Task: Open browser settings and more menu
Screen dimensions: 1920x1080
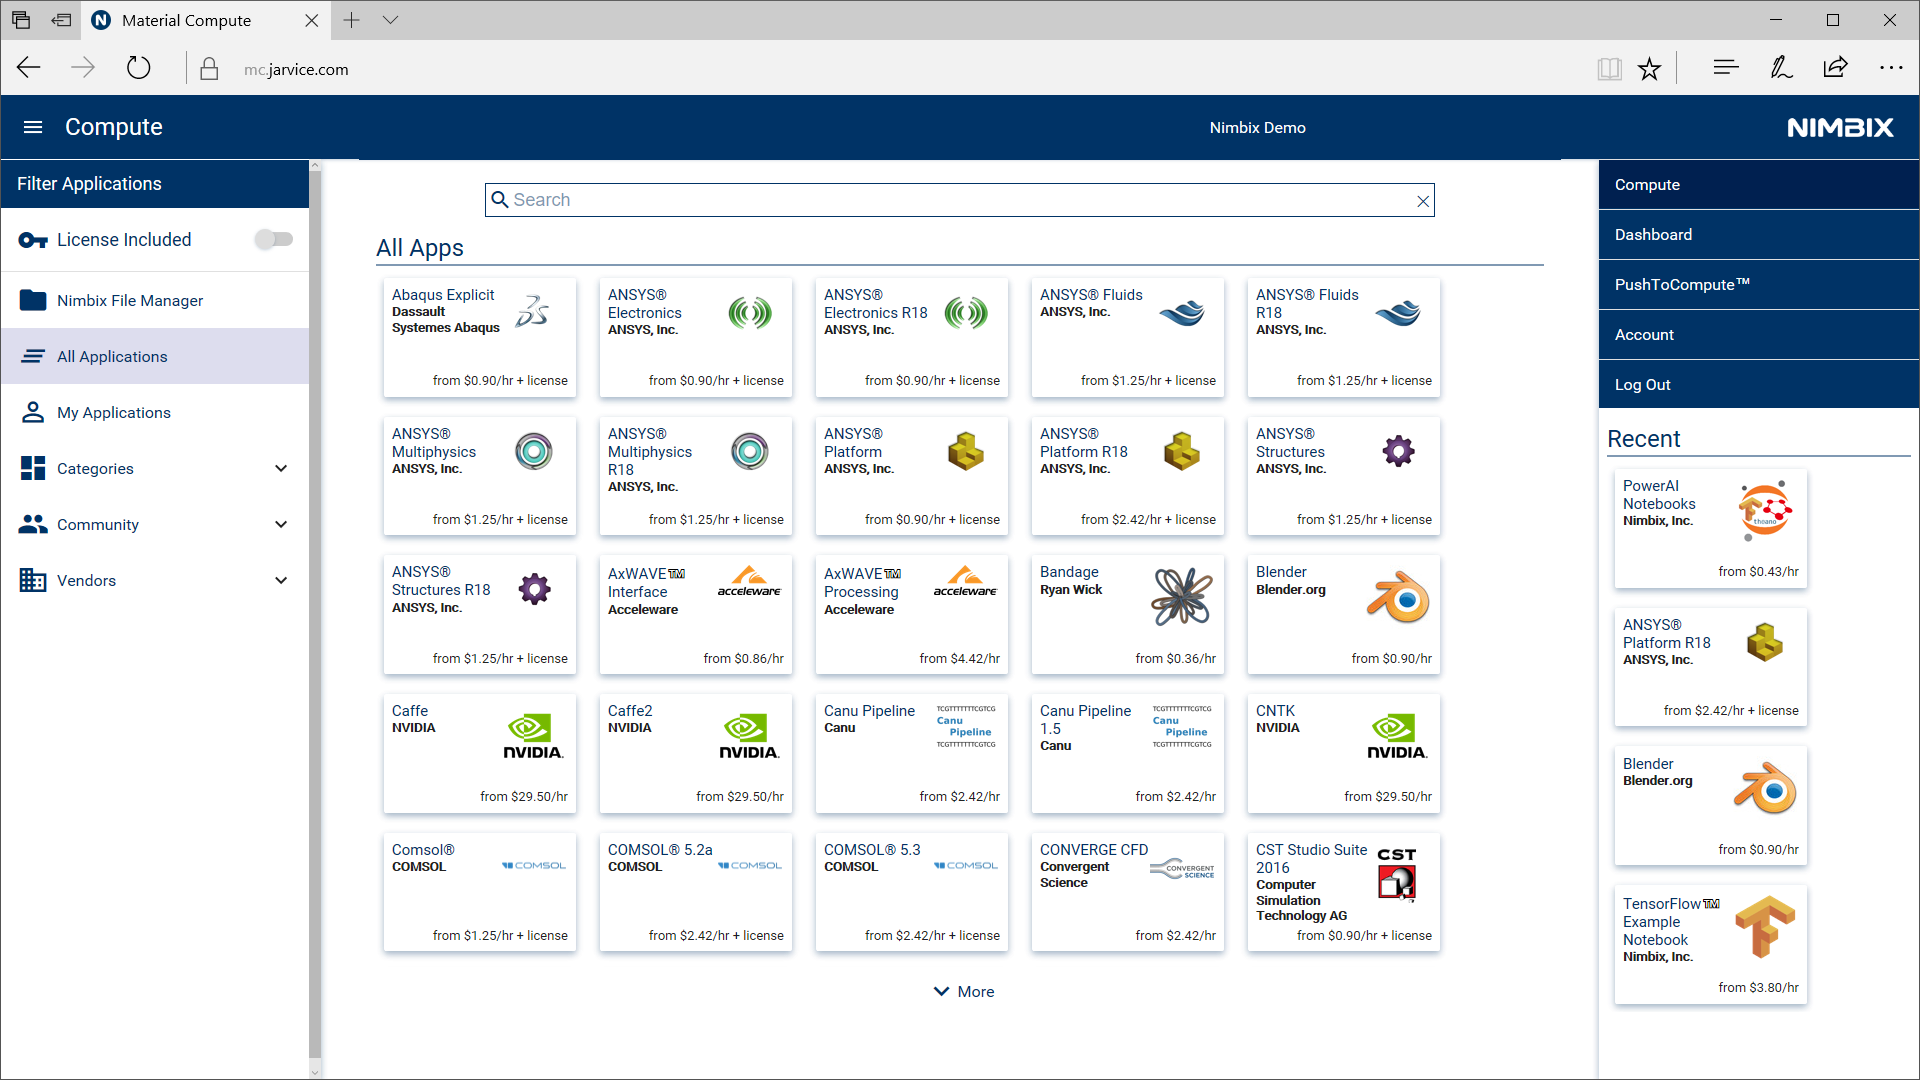Action: 1891,68
